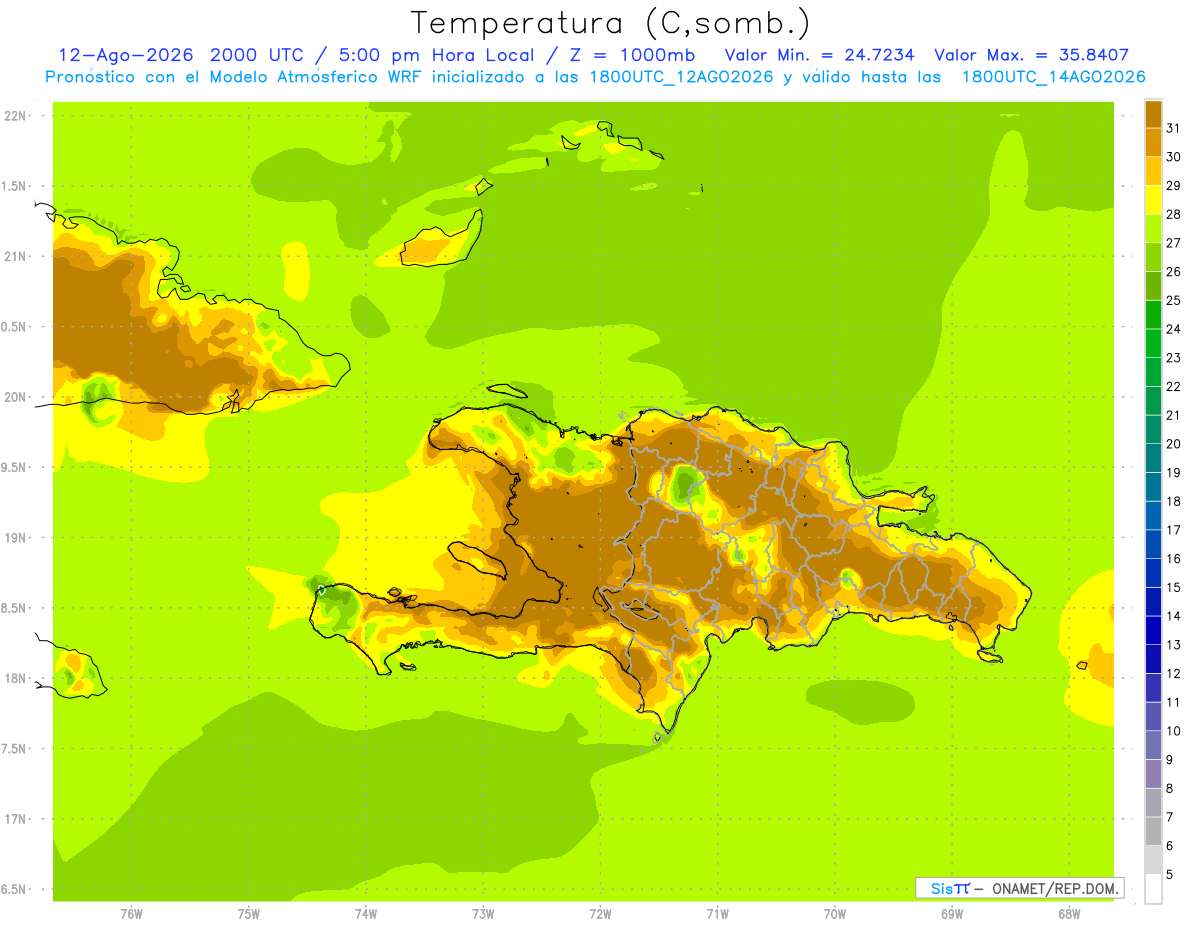Click the '76W' longitude axis label

[131, 912]
